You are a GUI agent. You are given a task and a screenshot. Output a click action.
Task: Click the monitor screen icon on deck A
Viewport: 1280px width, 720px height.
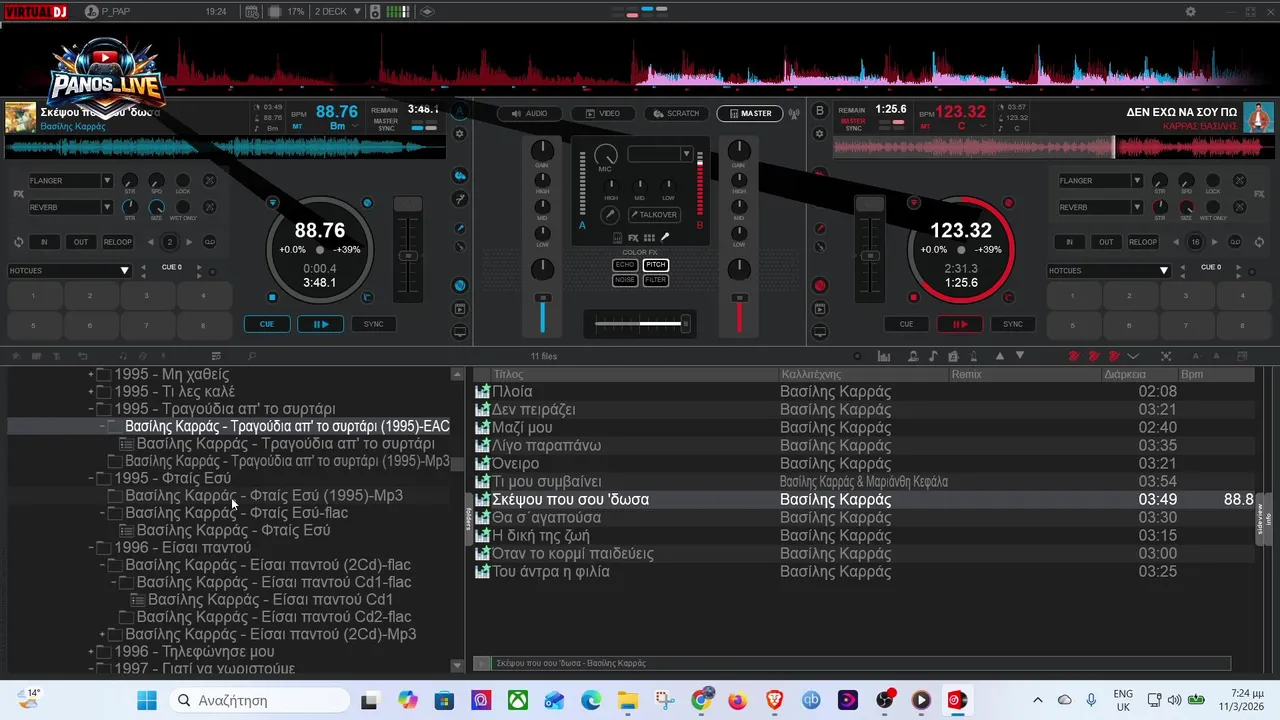(x=460, y=332)
